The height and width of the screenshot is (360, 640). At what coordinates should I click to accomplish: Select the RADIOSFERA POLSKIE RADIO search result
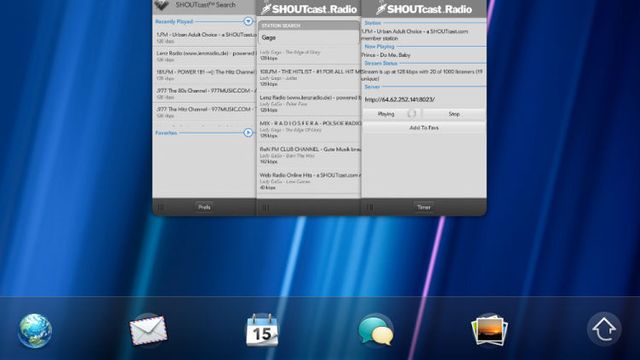[x=309, y=129]
